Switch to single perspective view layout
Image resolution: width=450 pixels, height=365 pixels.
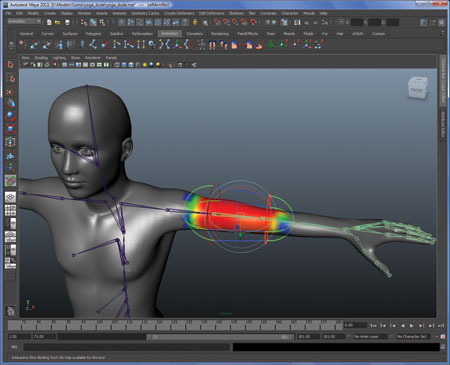tap(10, 197)
